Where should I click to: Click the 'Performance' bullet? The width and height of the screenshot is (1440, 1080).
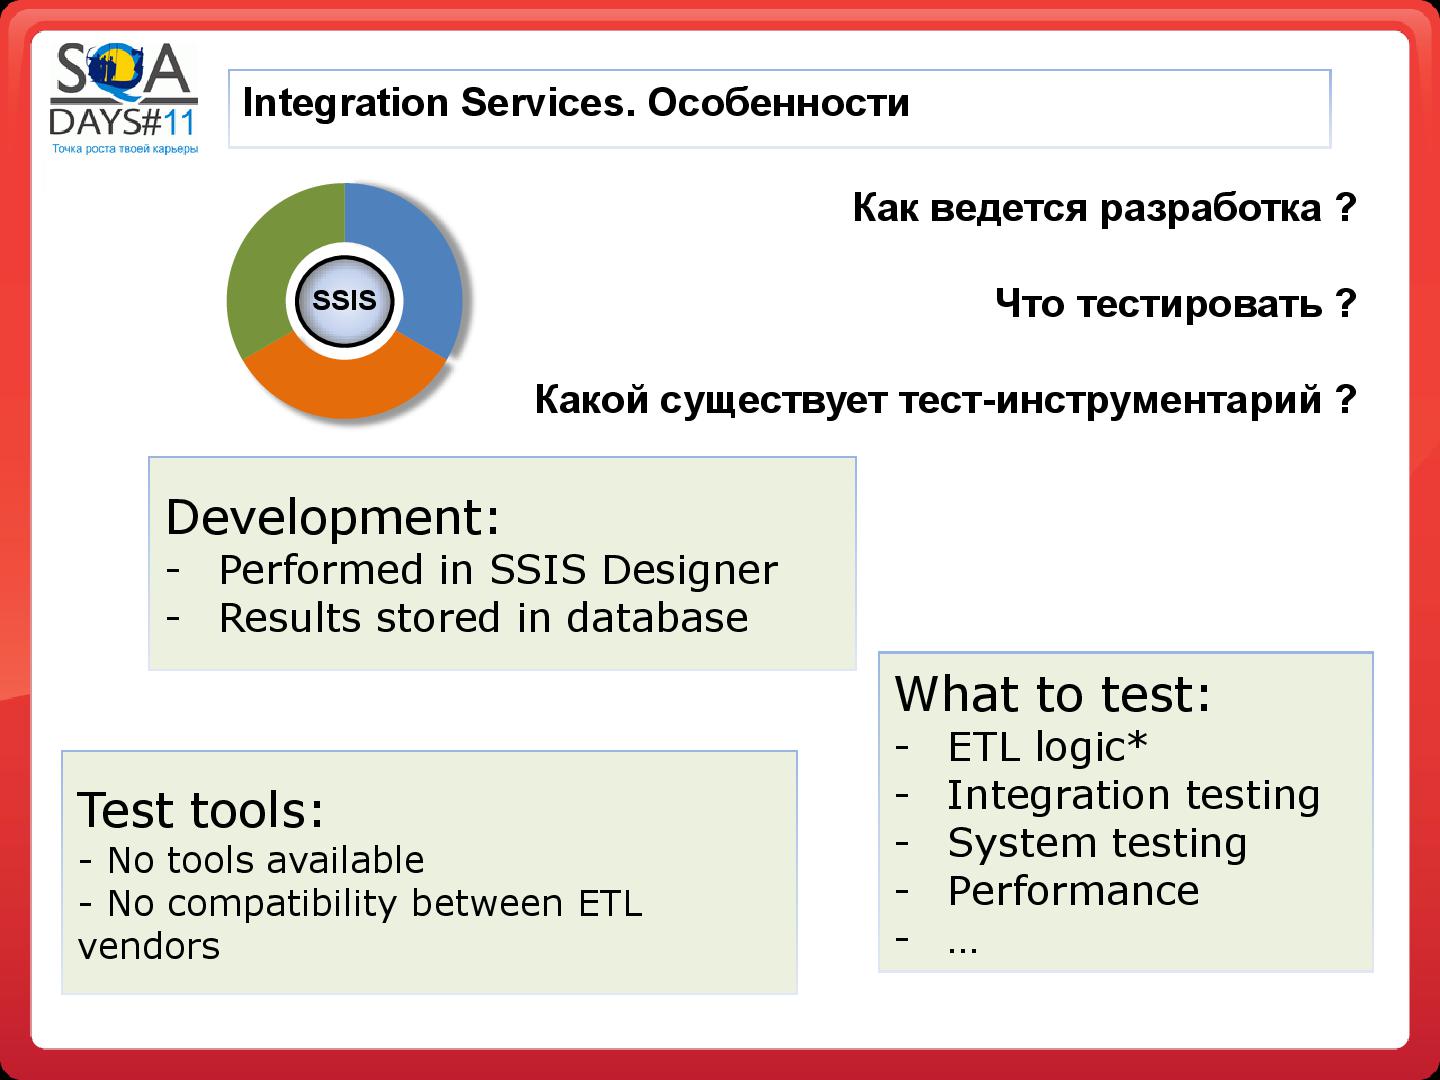[x=1073, y=891]
